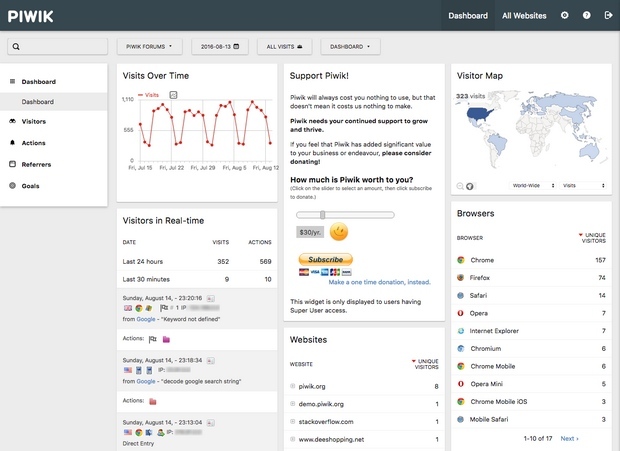
Task: Click the PIWIK logo
Action: coord(30,16)
